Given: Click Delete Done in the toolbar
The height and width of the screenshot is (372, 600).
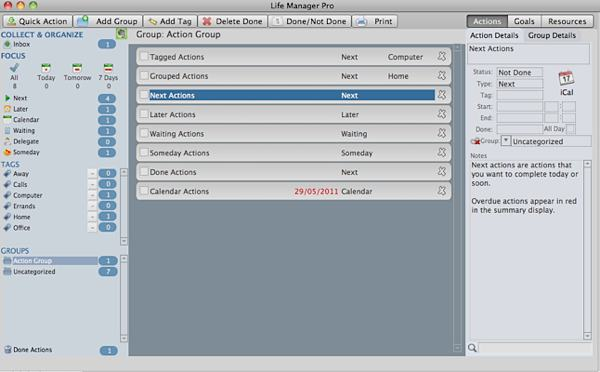Looking at the screenshot, I should [232, 21].
